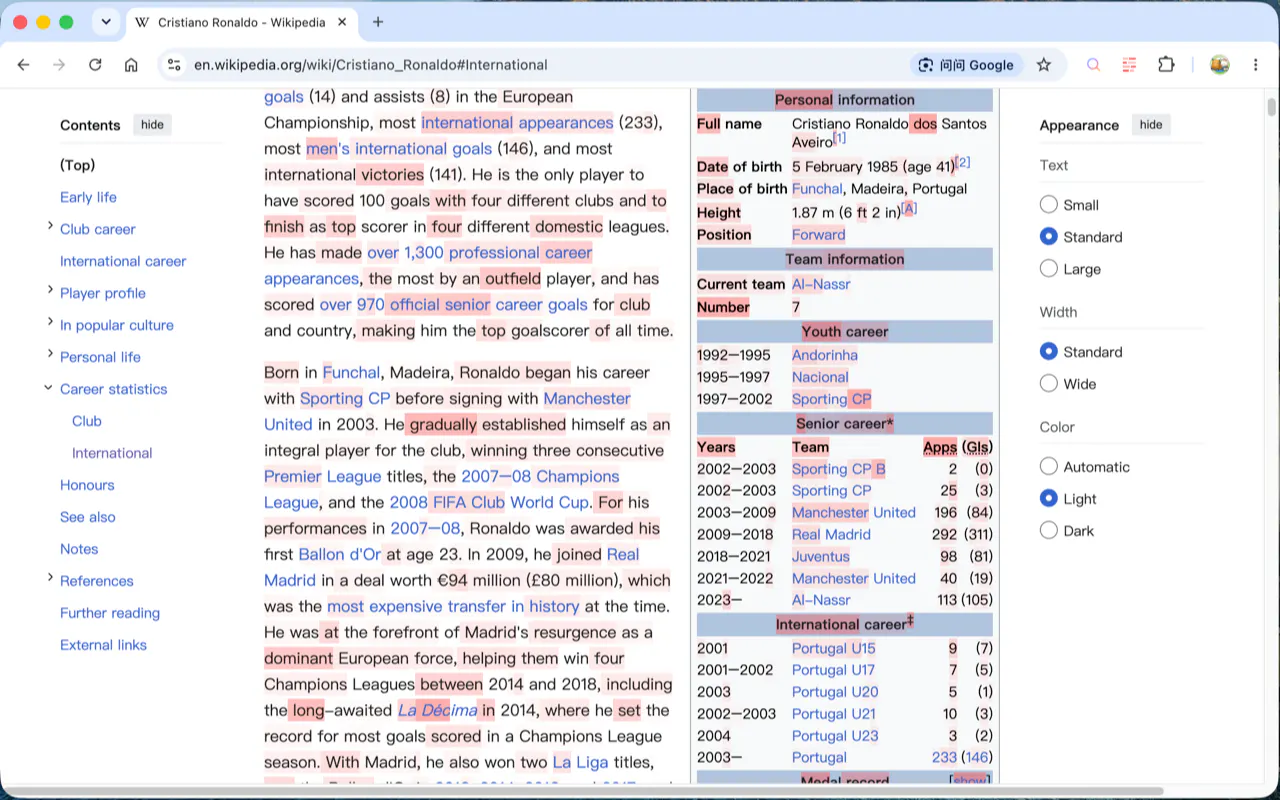Open the Funchal place of birth link
The width and height of the screenshot is (1280, 800).
(817, 188)
